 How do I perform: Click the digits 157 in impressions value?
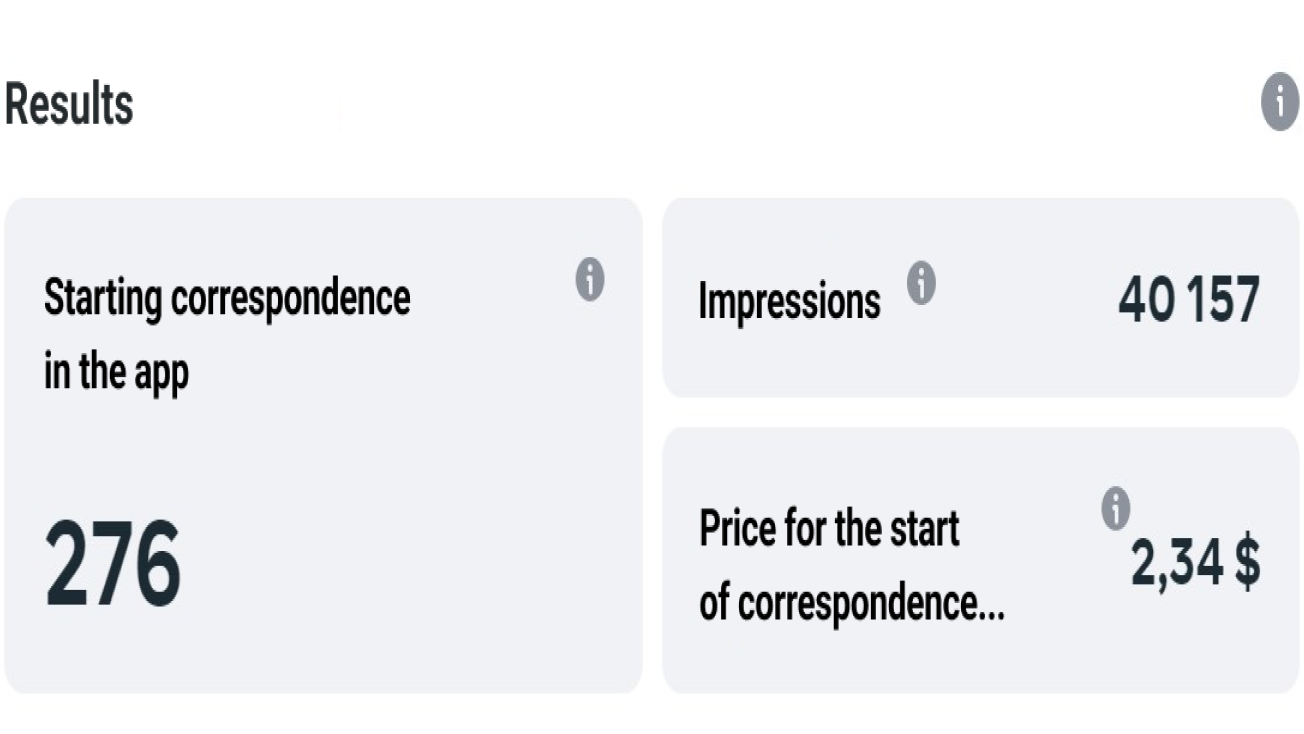[x=1222, y=299]
